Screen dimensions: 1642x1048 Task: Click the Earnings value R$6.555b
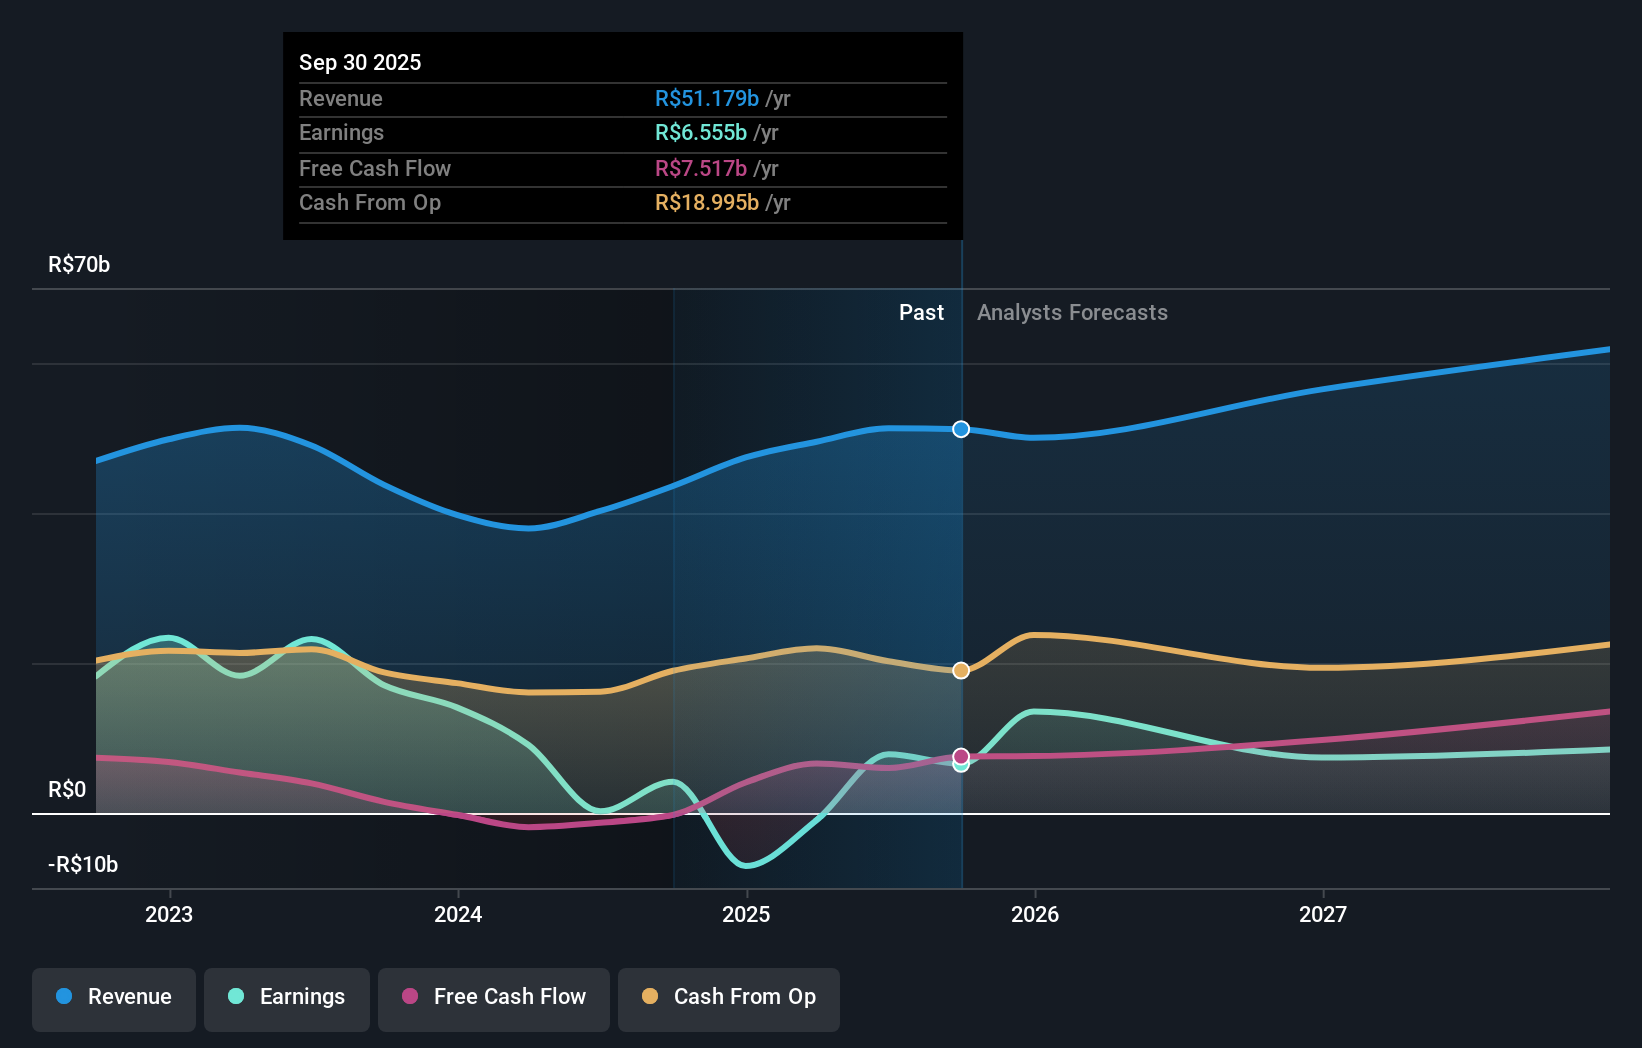[x=702, y=132]
